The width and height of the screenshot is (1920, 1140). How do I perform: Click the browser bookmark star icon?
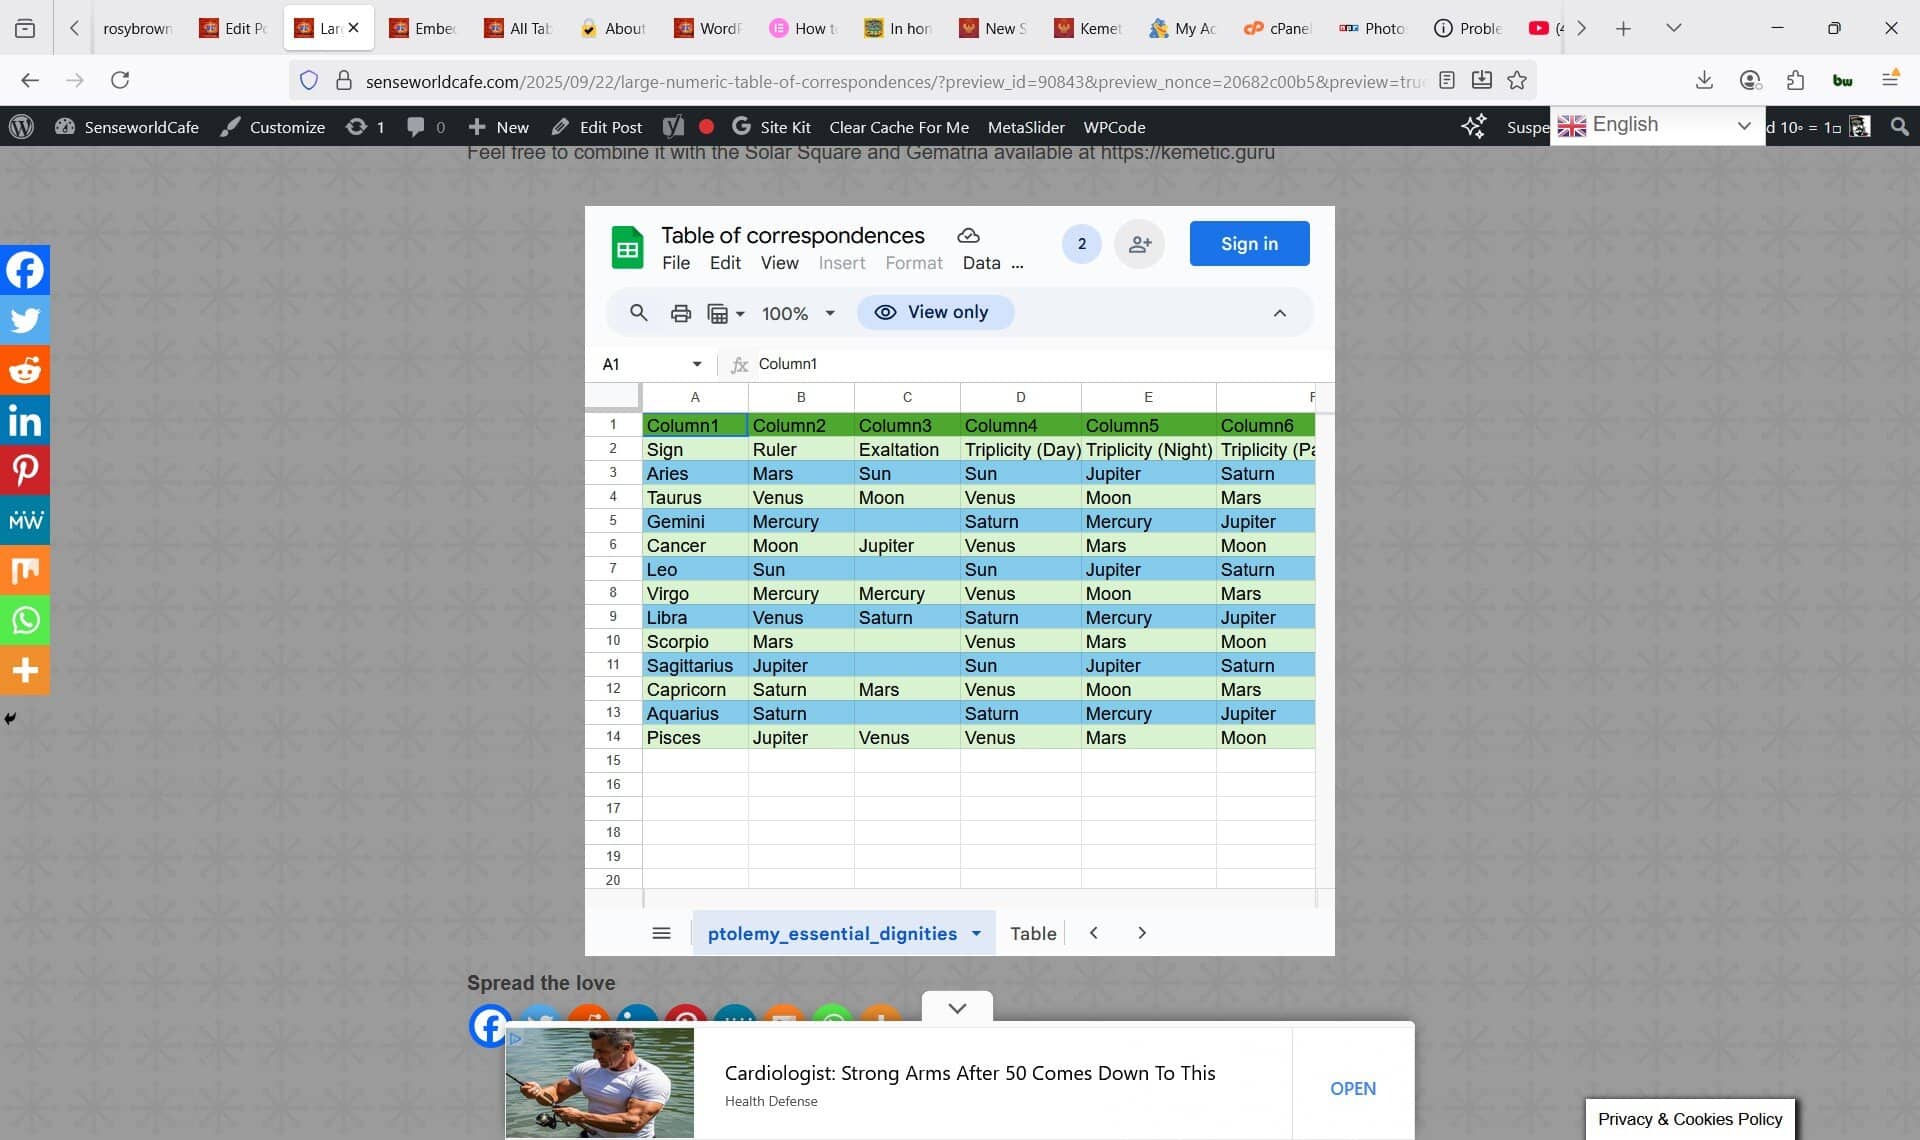click(1517, 81)
